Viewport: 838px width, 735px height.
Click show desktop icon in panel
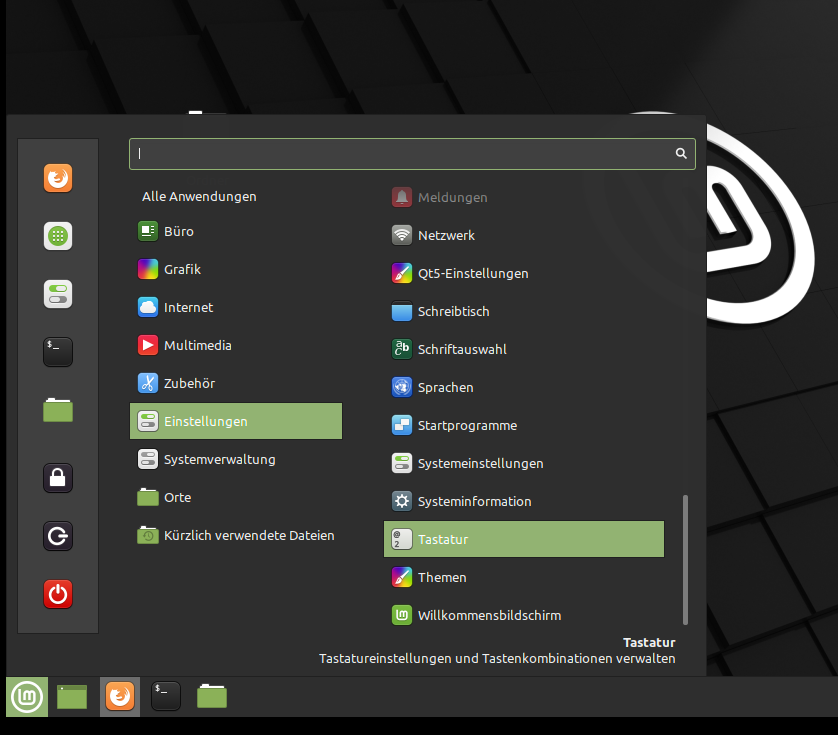[72, 697]
